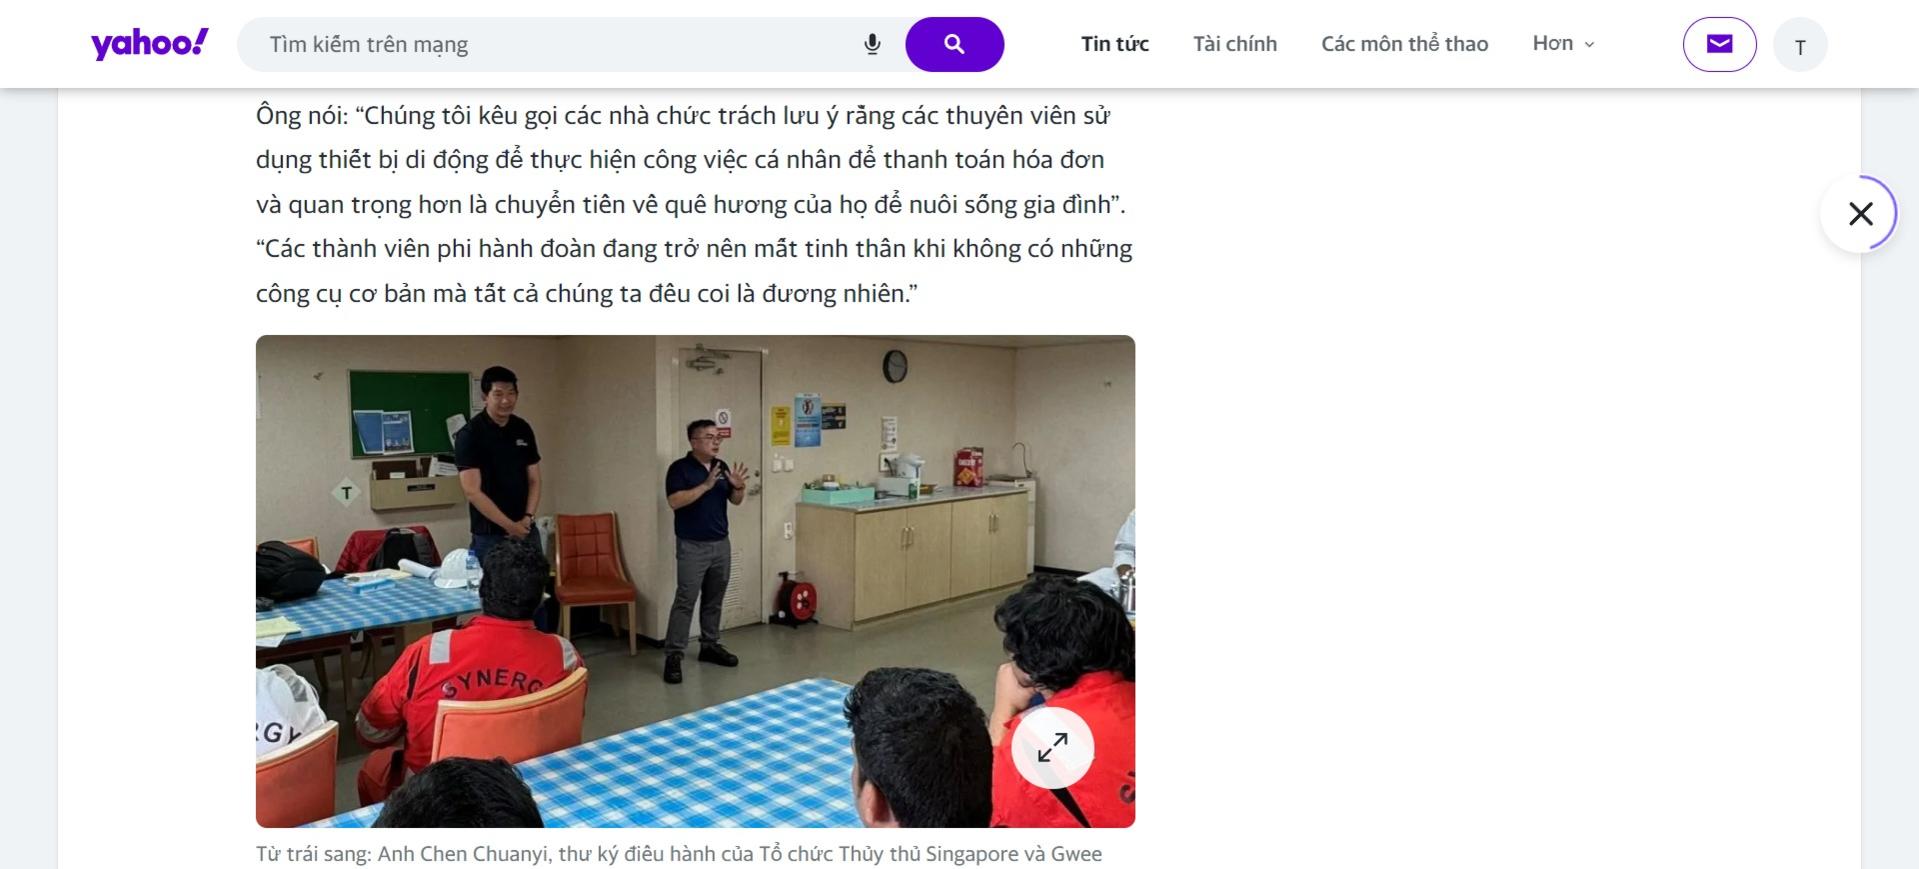
Task: Open the profile avatar labeled T
Action: [x=1800, y=45]
